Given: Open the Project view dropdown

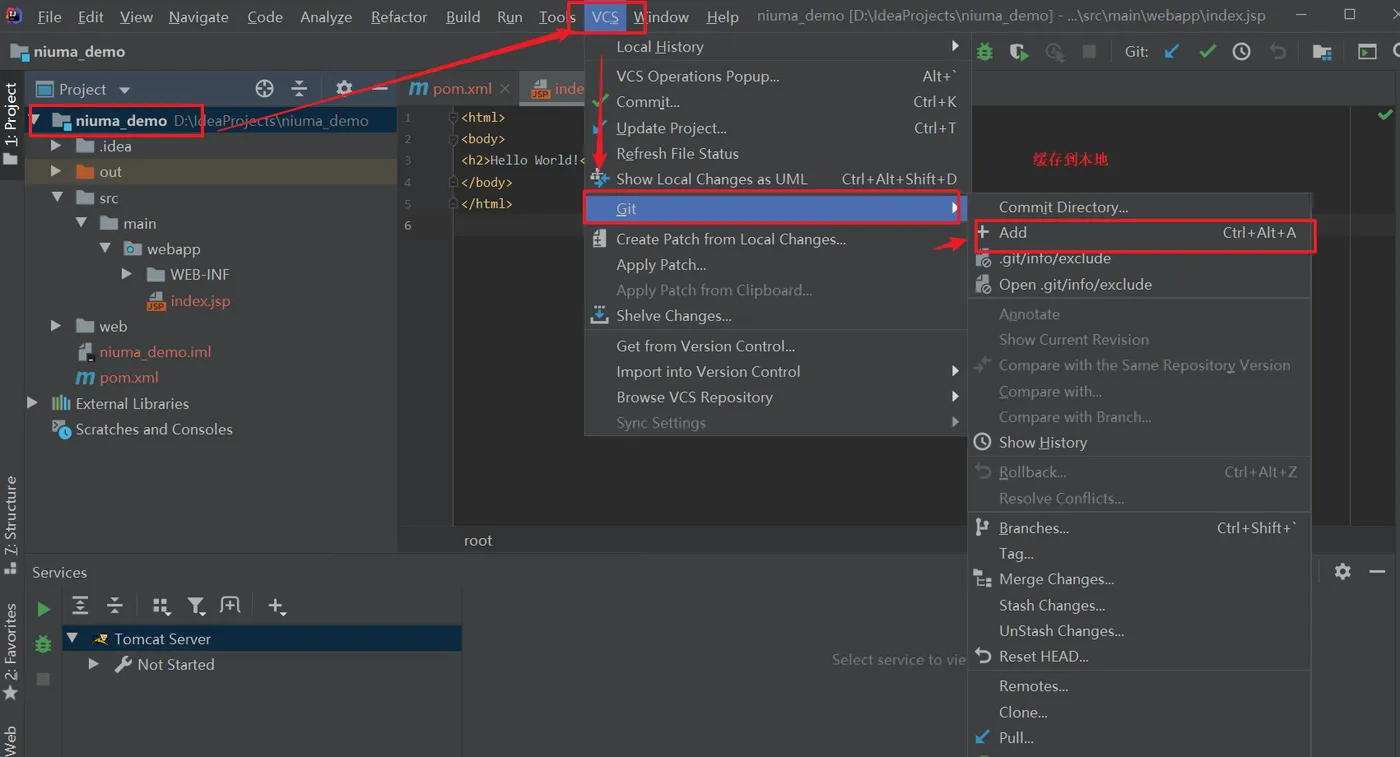Looking at the screenshot, I should 124,90.
